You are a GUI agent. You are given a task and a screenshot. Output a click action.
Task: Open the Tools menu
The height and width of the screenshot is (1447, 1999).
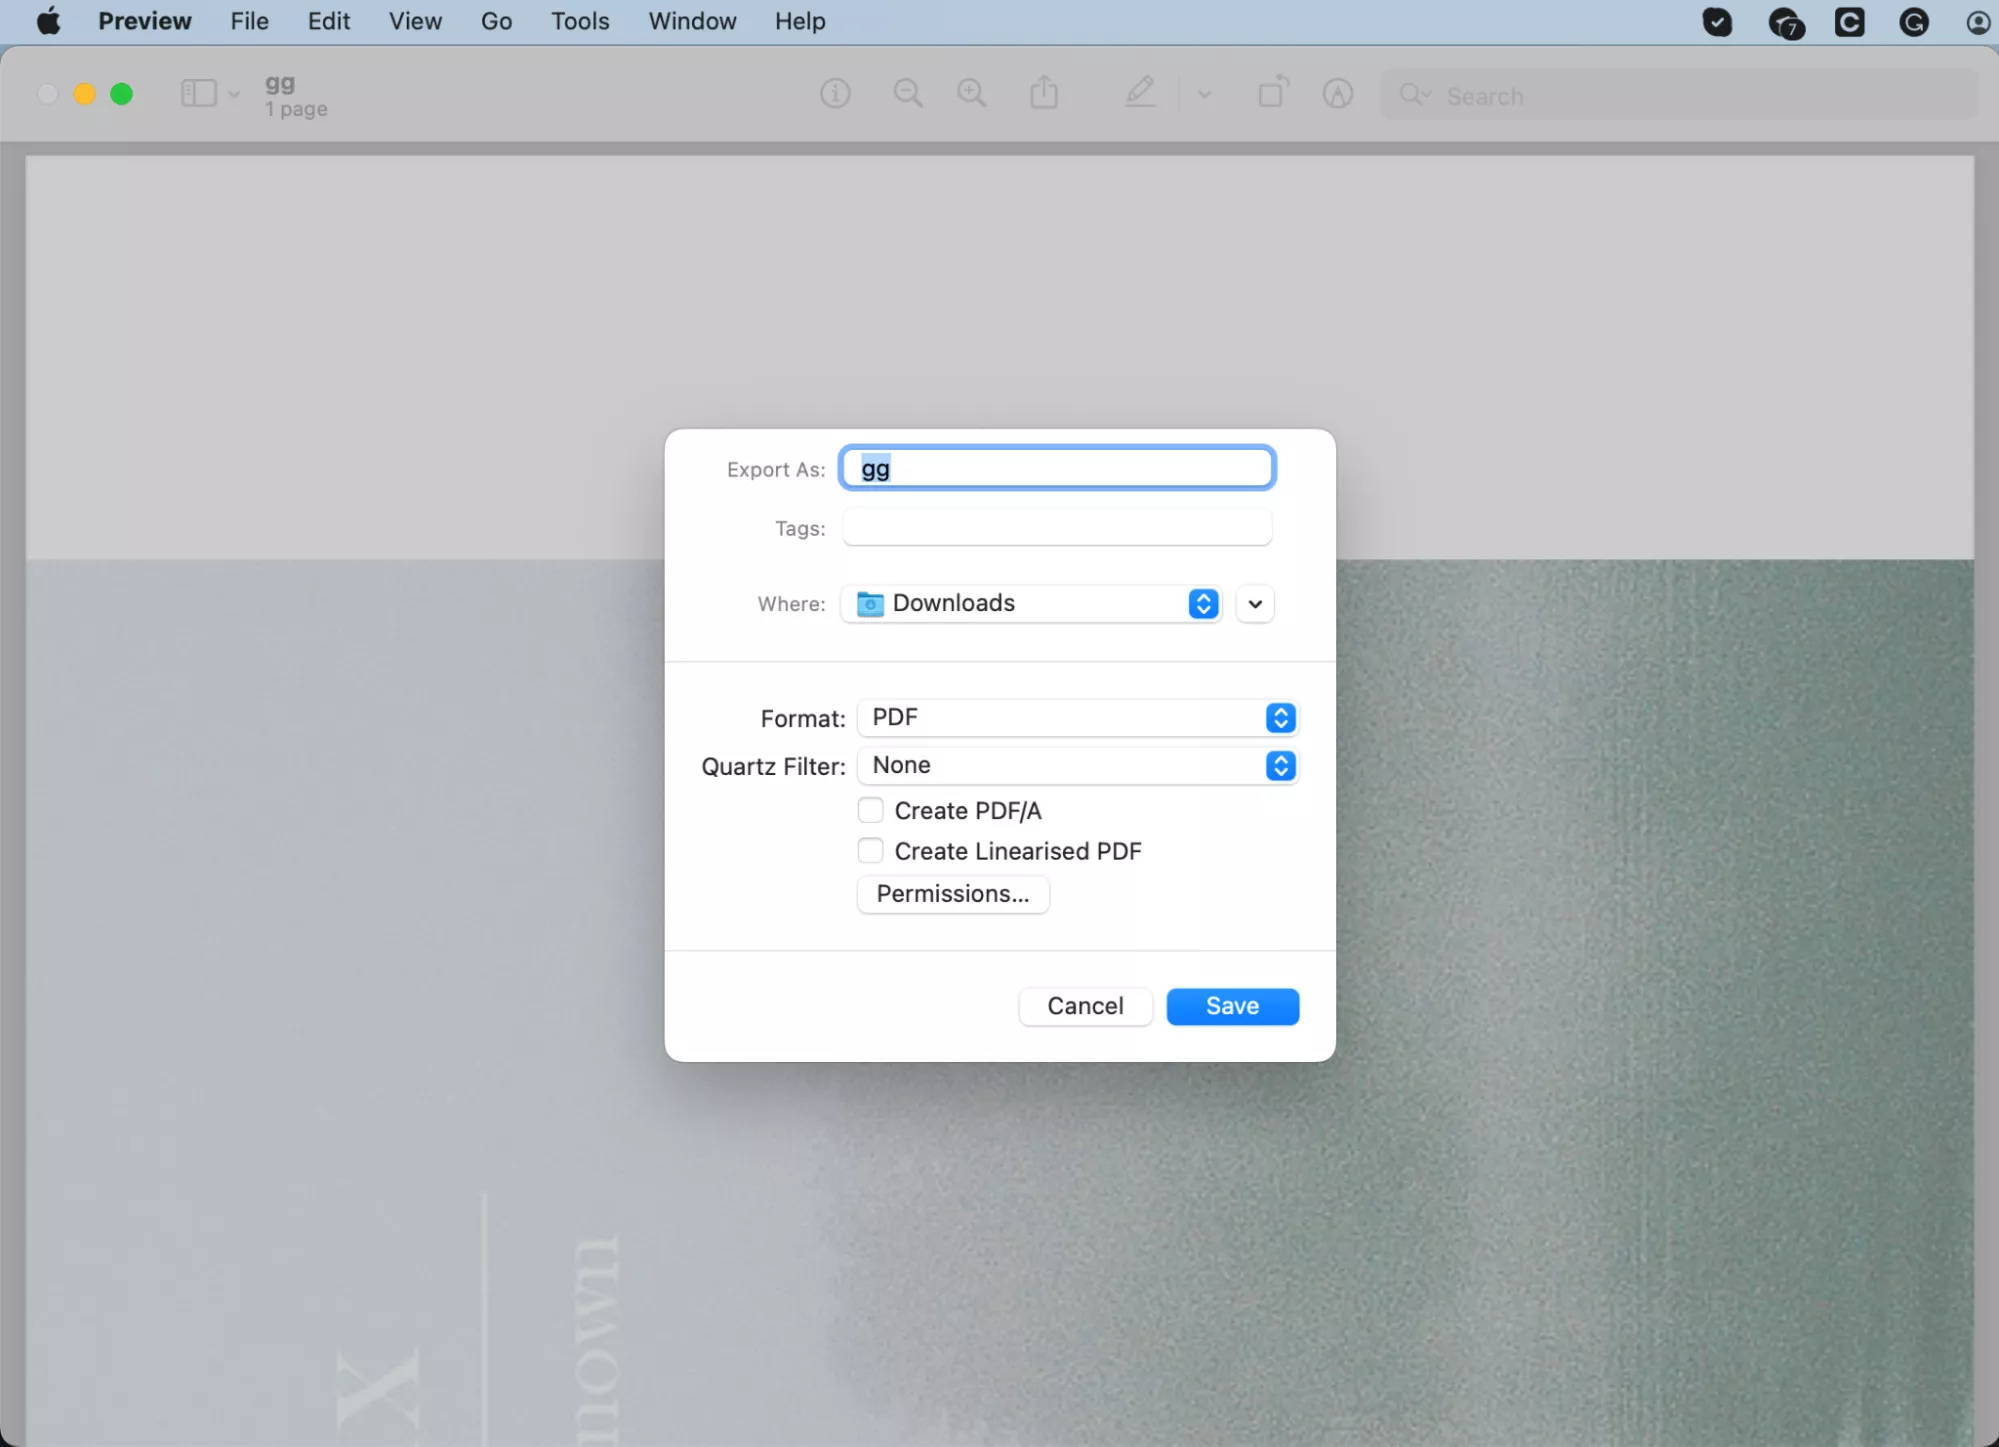pyautogui.click(x=579, y=21)
